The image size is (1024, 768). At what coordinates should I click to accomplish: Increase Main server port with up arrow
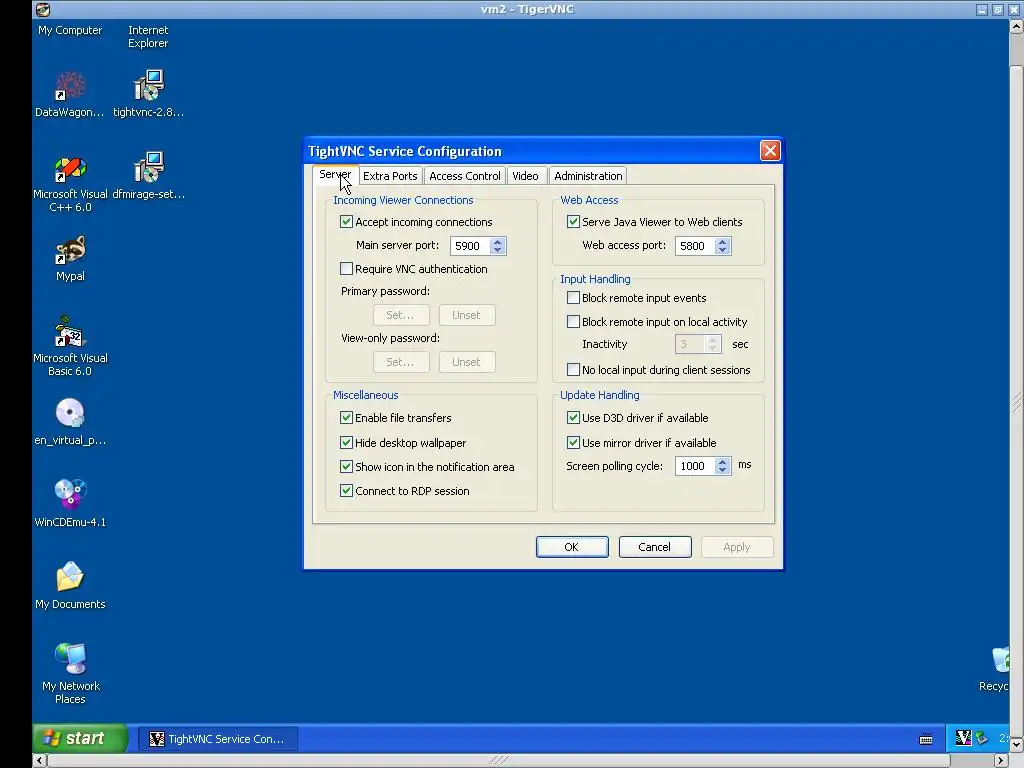coord(498,242)
